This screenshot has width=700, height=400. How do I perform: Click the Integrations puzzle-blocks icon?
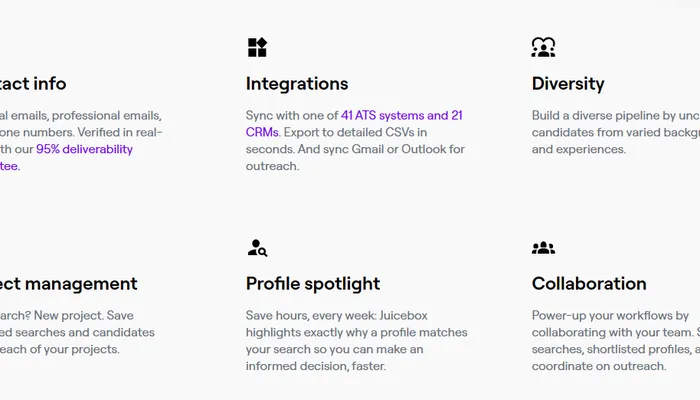[257, 47]
